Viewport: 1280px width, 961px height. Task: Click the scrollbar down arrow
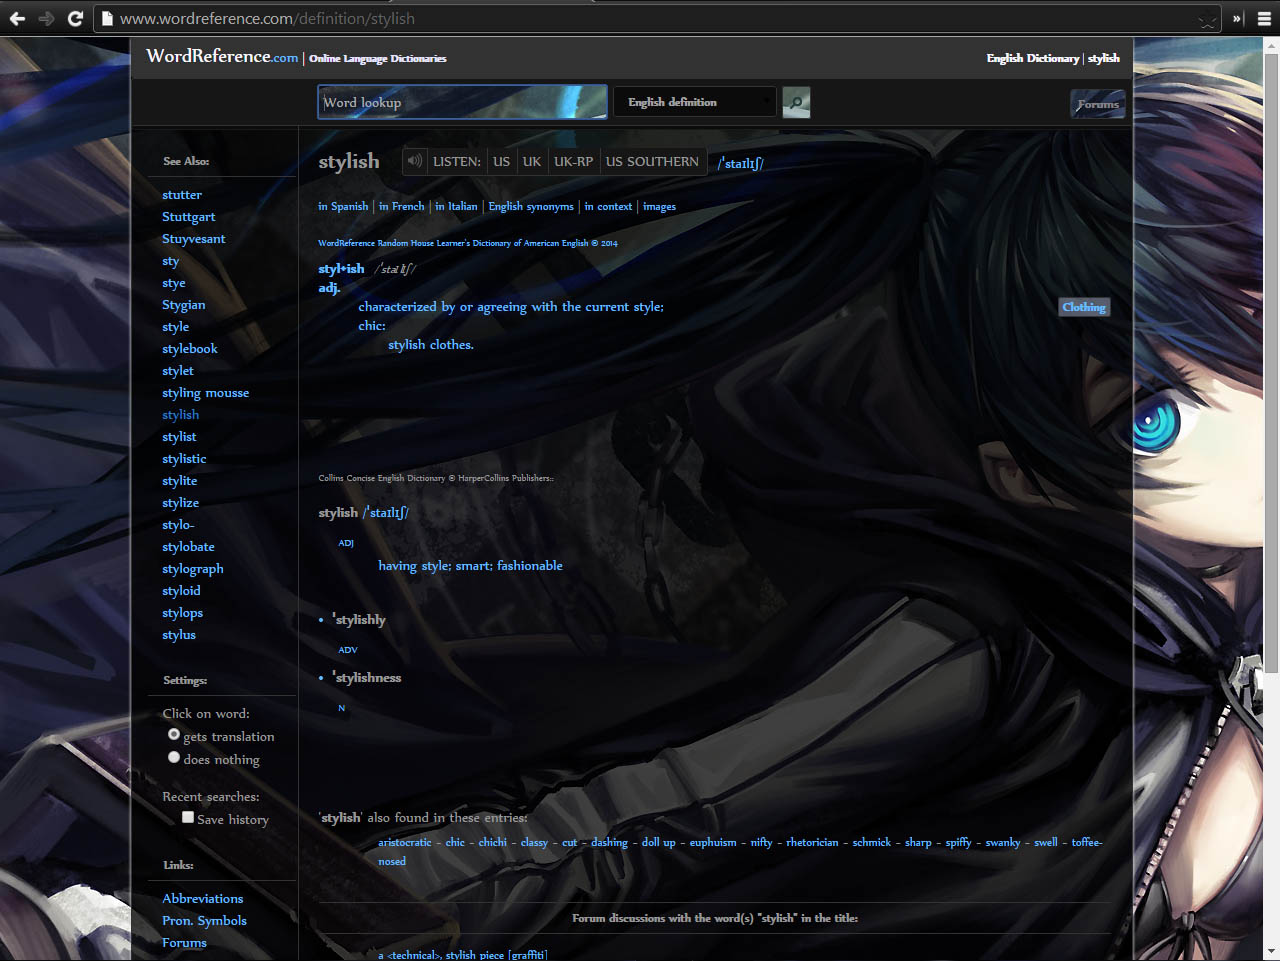[x=1272, y=951]
